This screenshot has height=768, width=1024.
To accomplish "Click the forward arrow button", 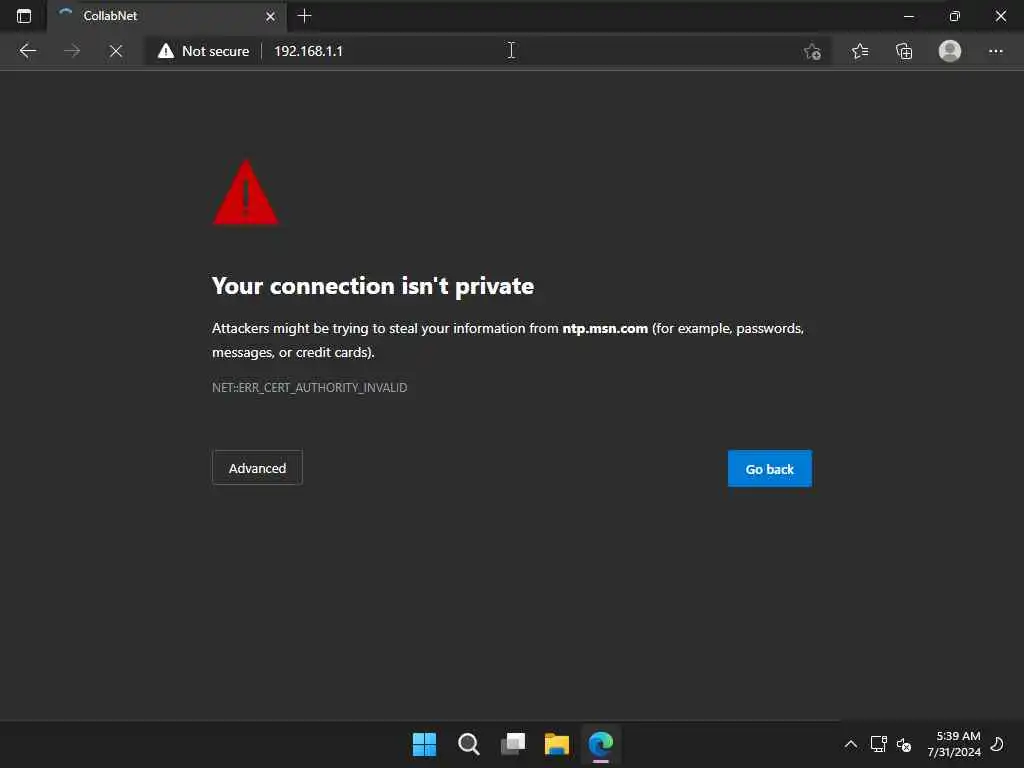I will coord(72,51).
